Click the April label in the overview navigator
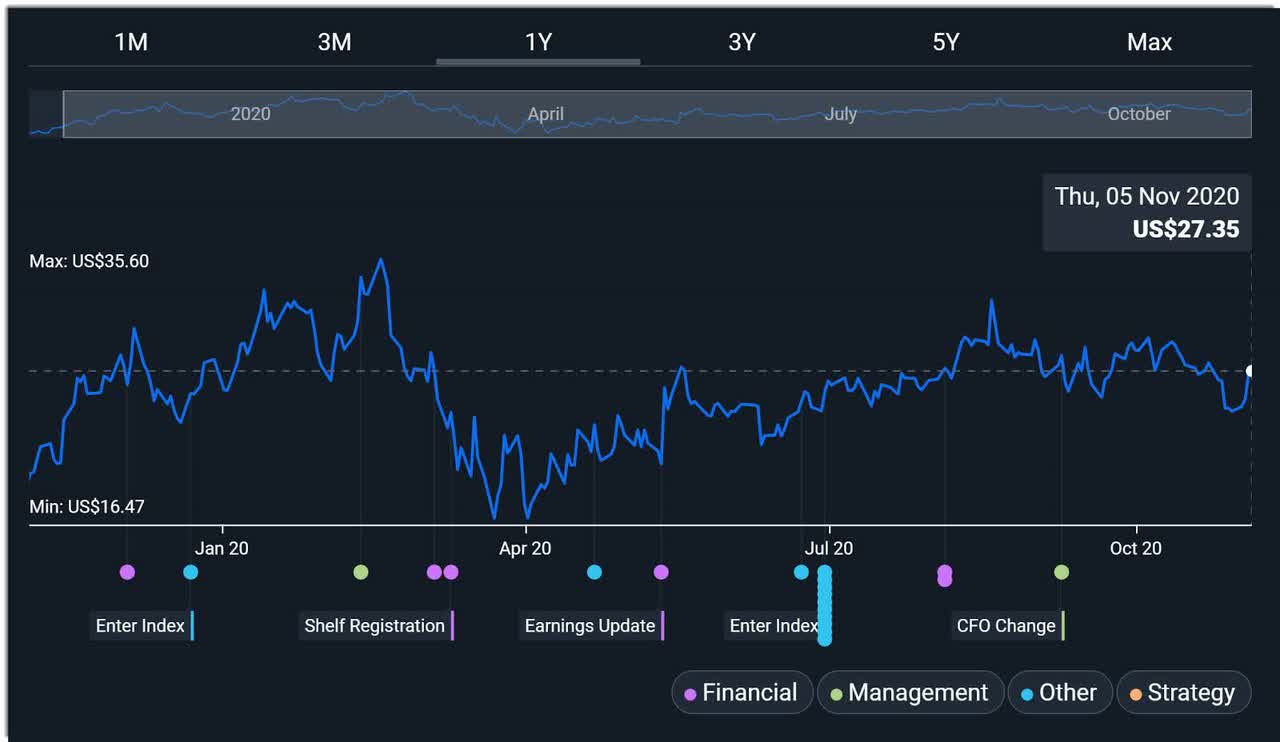 tap(546, 114)
